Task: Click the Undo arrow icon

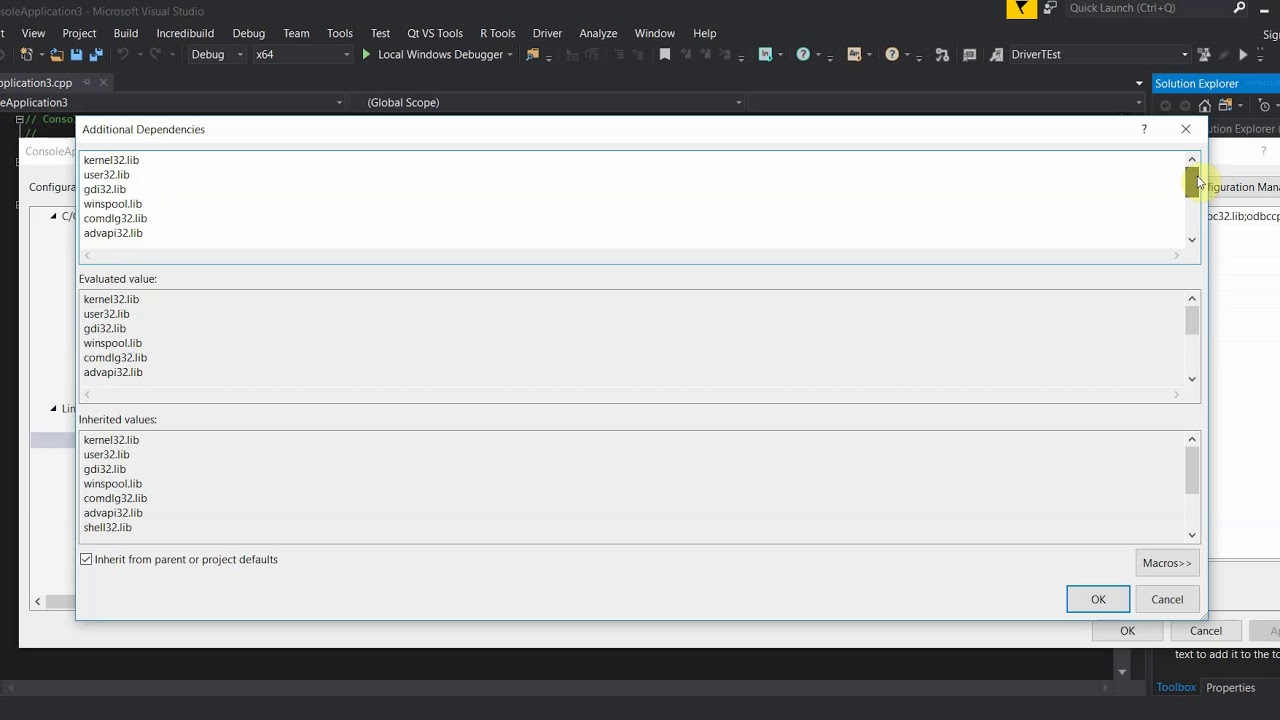Action: (123, 55)
